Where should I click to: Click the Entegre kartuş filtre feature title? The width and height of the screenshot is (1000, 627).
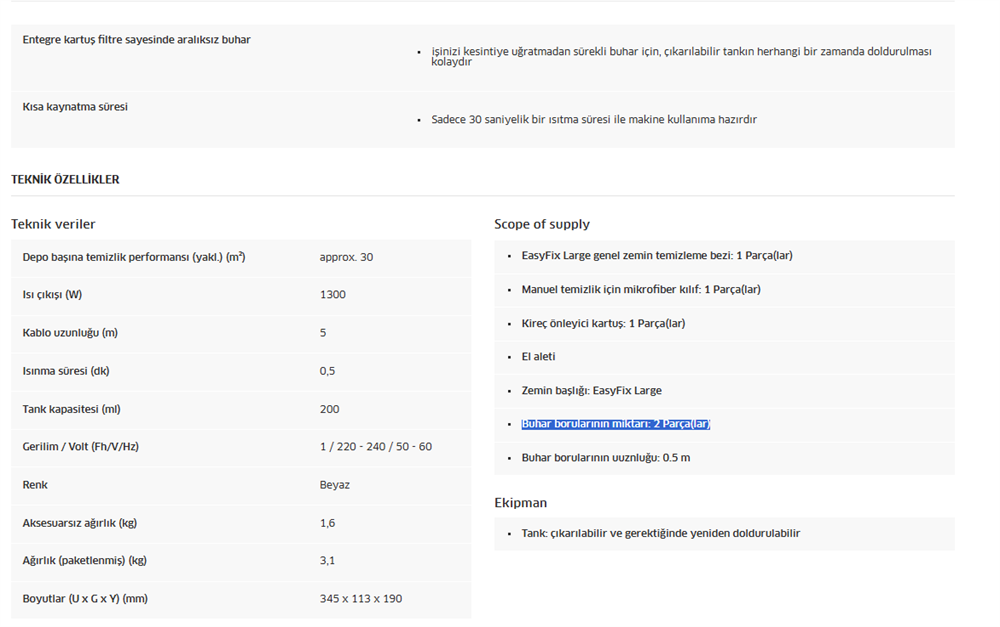[x=136, y=40]
